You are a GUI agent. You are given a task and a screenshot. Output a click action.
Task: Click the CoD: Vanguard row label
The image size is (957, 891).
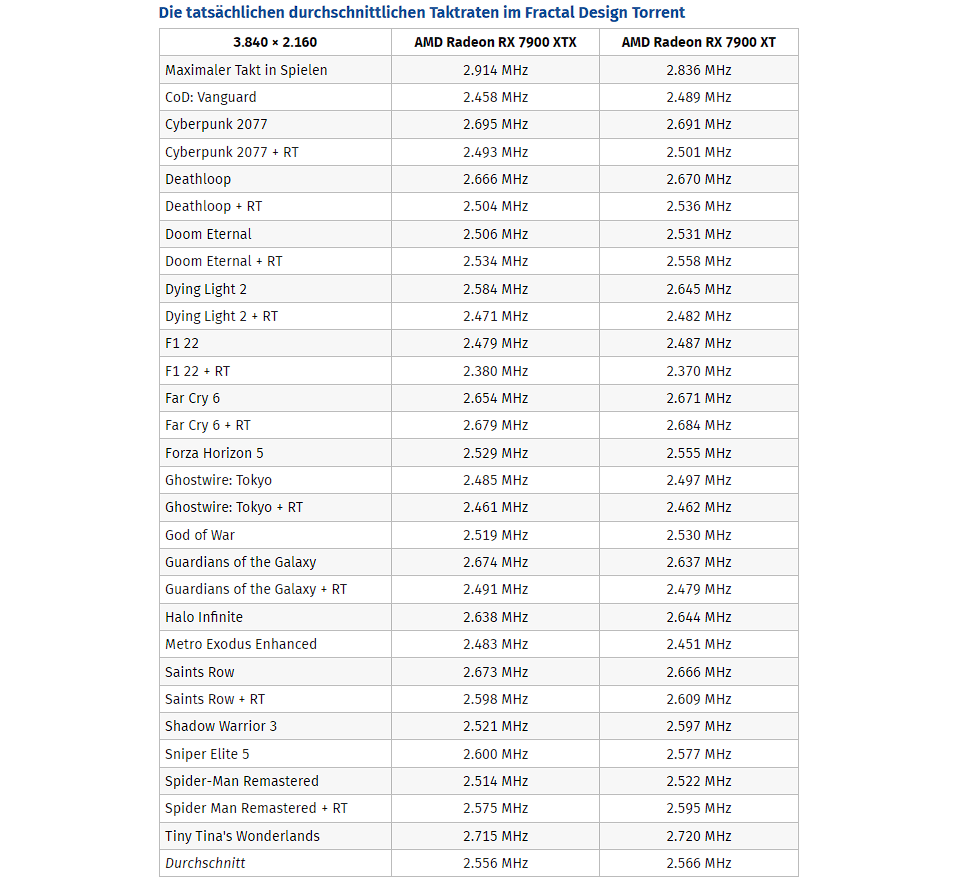(x=211, y=98)
